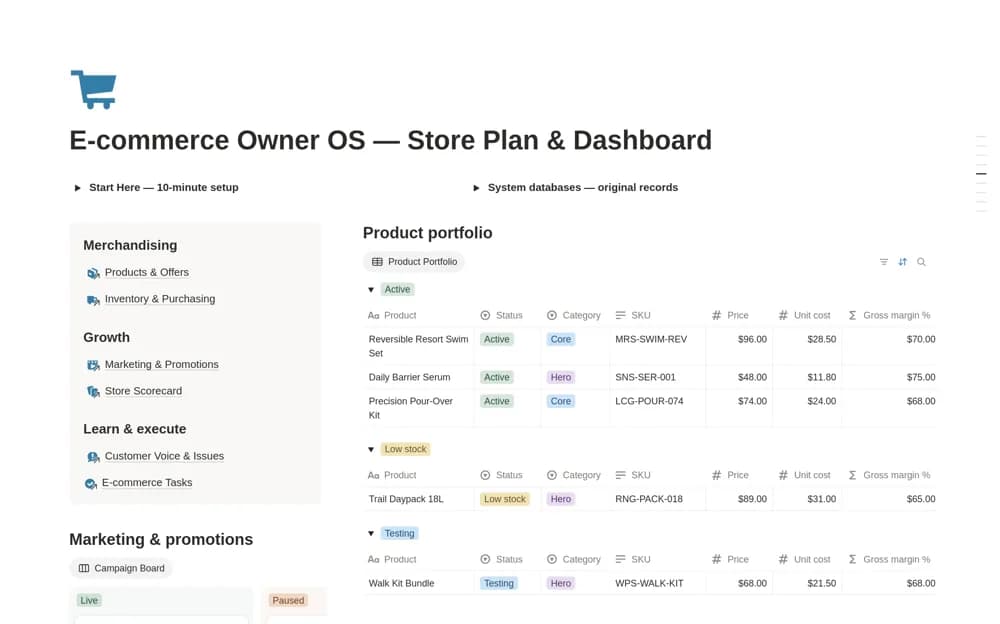The image size is (1000, 624).
Task: Open the Store Scorecard page
Action: tap(143, 391)
